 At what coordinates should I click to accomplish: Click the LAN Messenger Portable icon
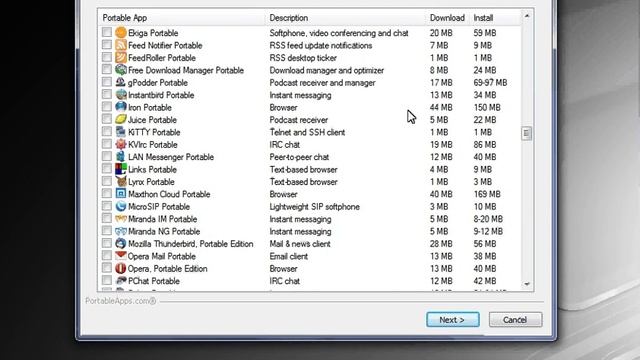pos(121,156)
